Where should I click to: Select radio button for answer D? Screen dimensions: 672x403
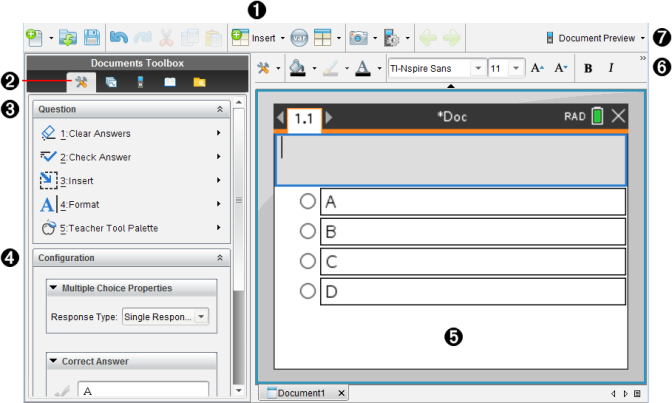pyautogui.click(x=308, y=292)
